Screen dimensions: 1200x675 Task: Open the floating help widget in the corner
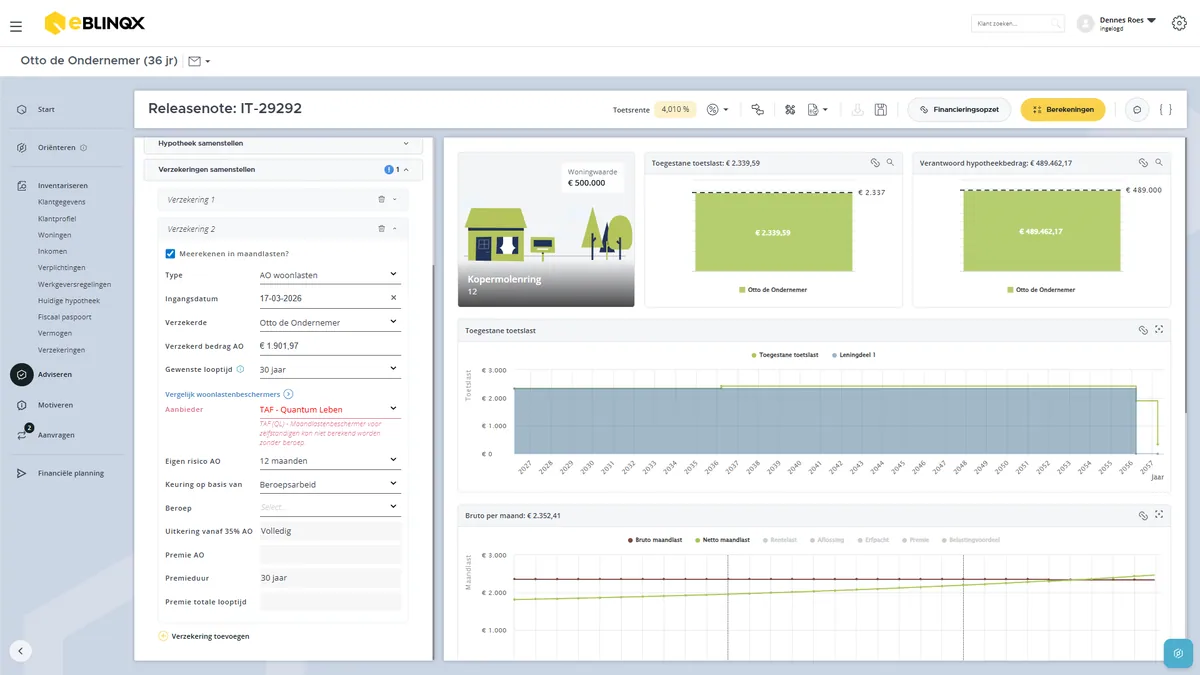pos(1179,652)
